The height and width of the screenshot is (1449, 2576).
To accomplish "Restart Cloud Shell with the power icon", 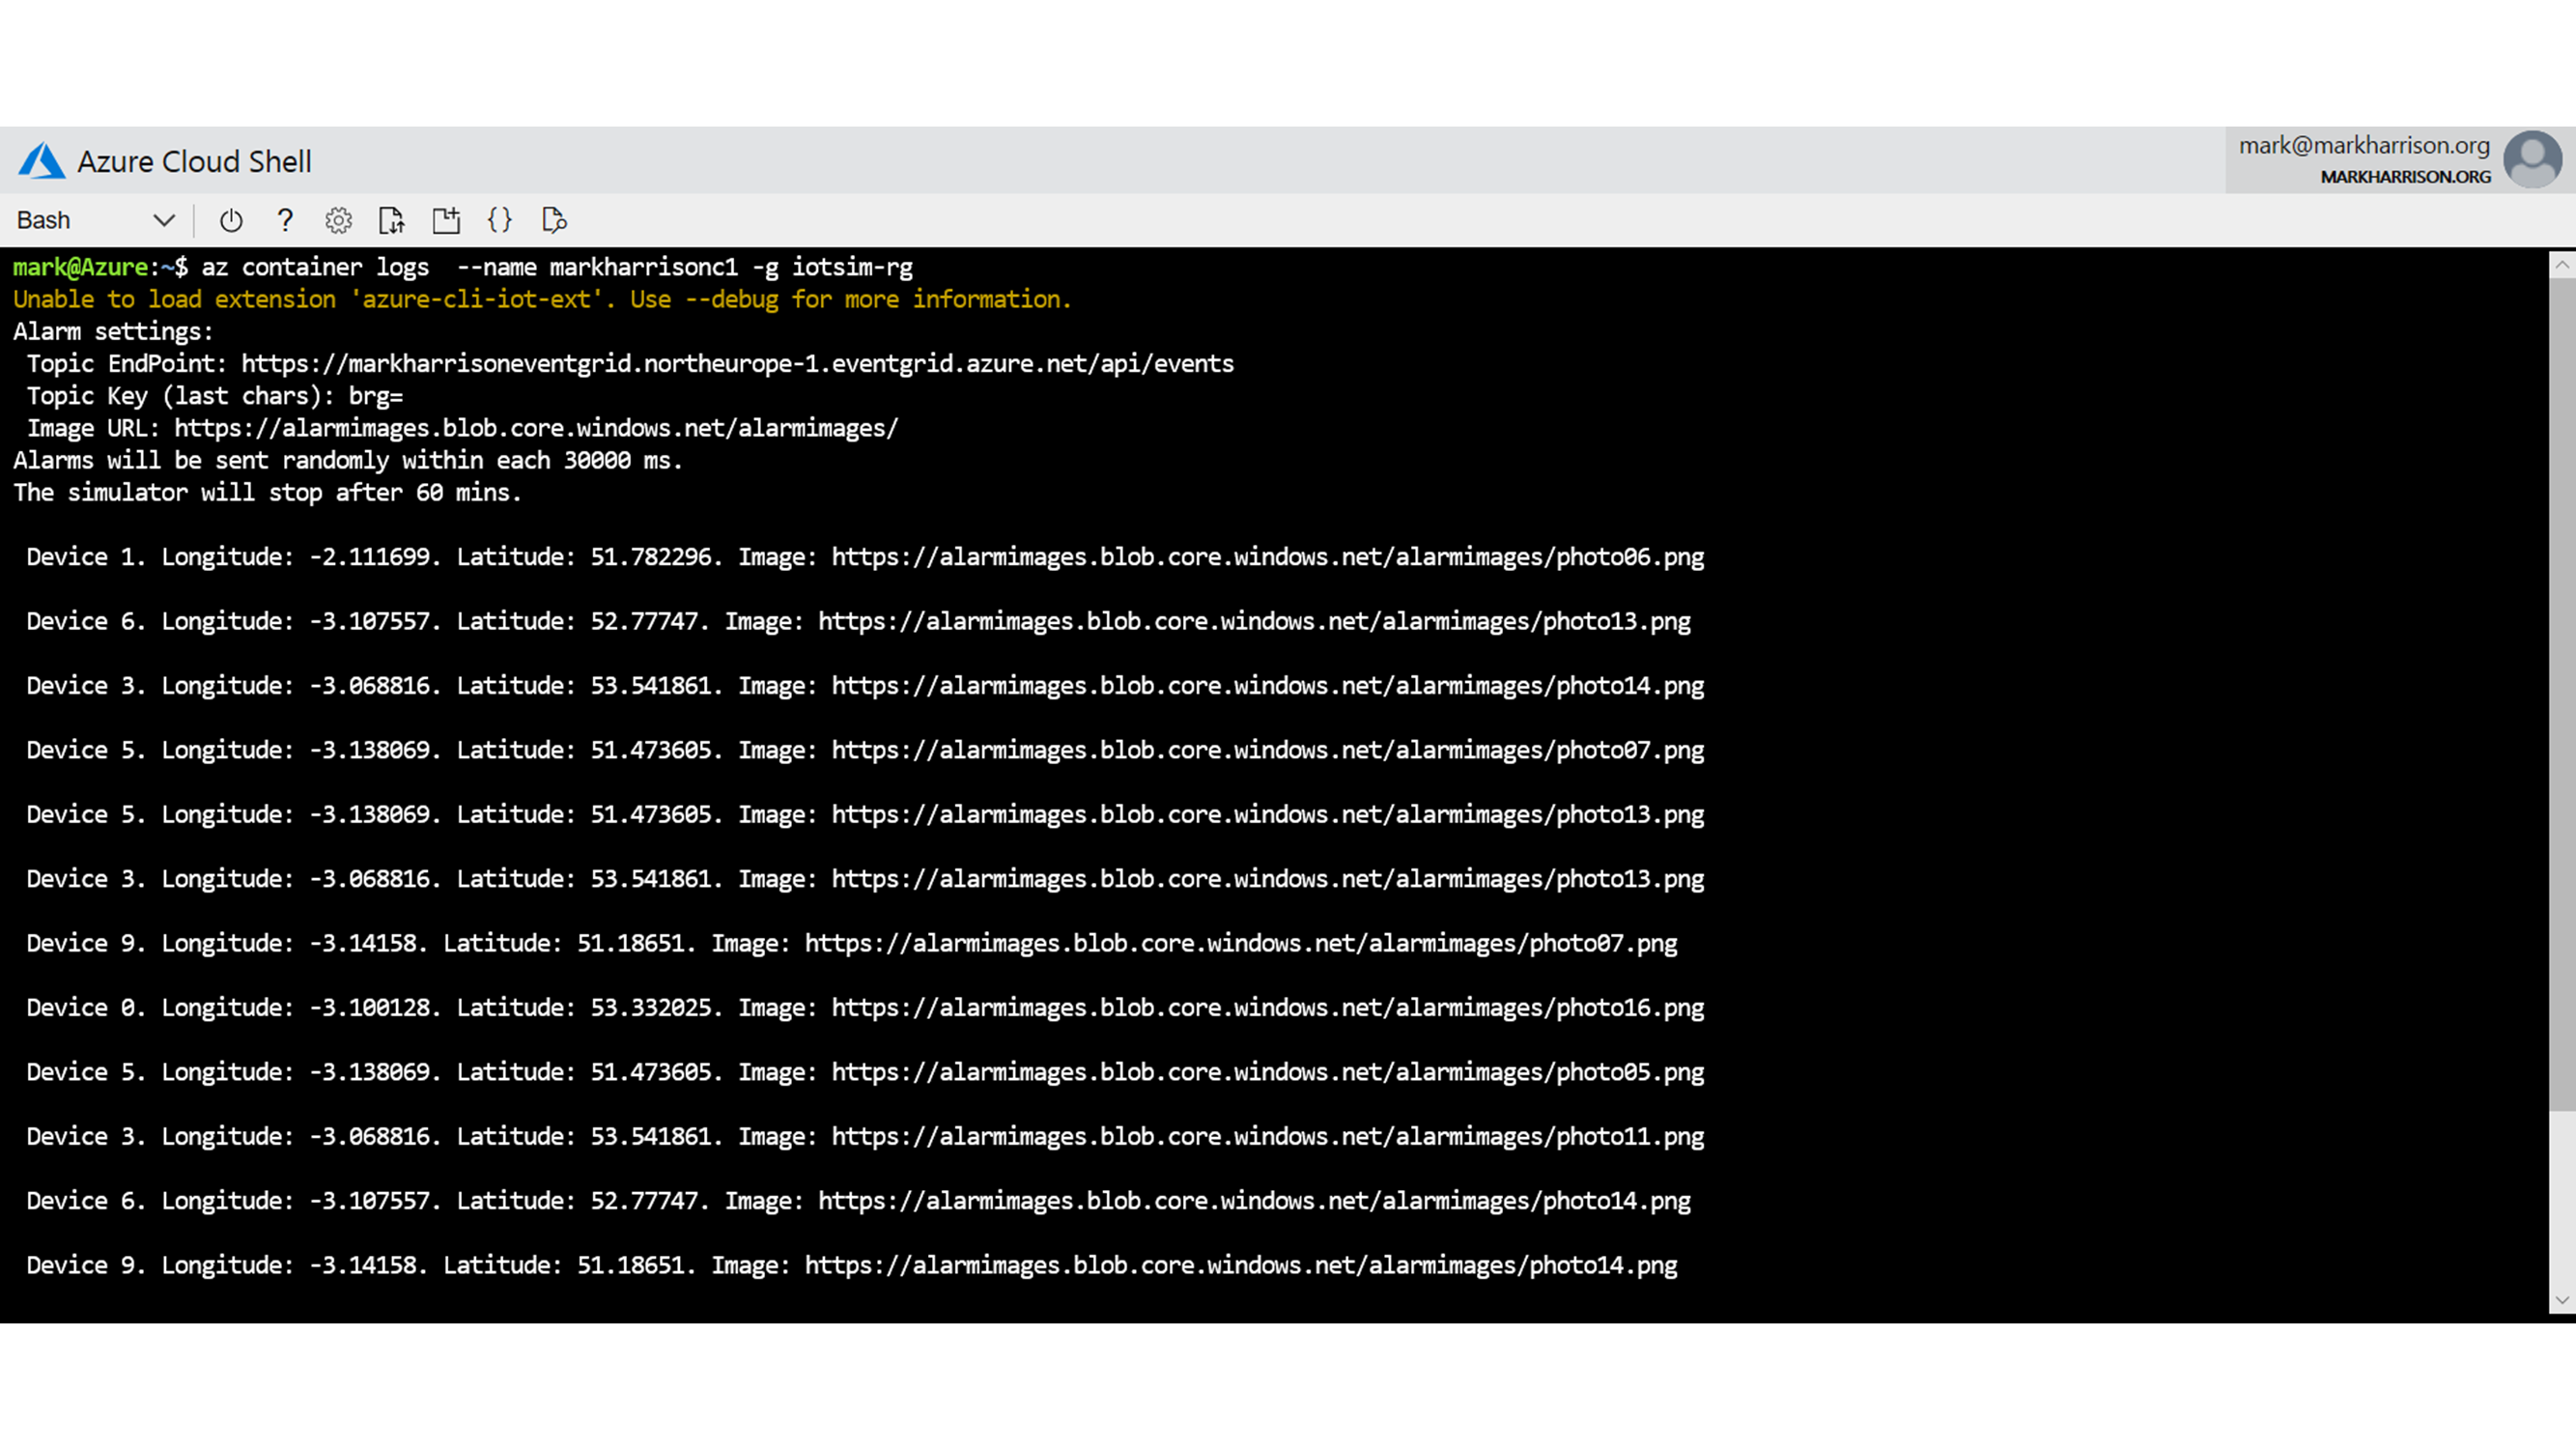I will coord(231,220).
